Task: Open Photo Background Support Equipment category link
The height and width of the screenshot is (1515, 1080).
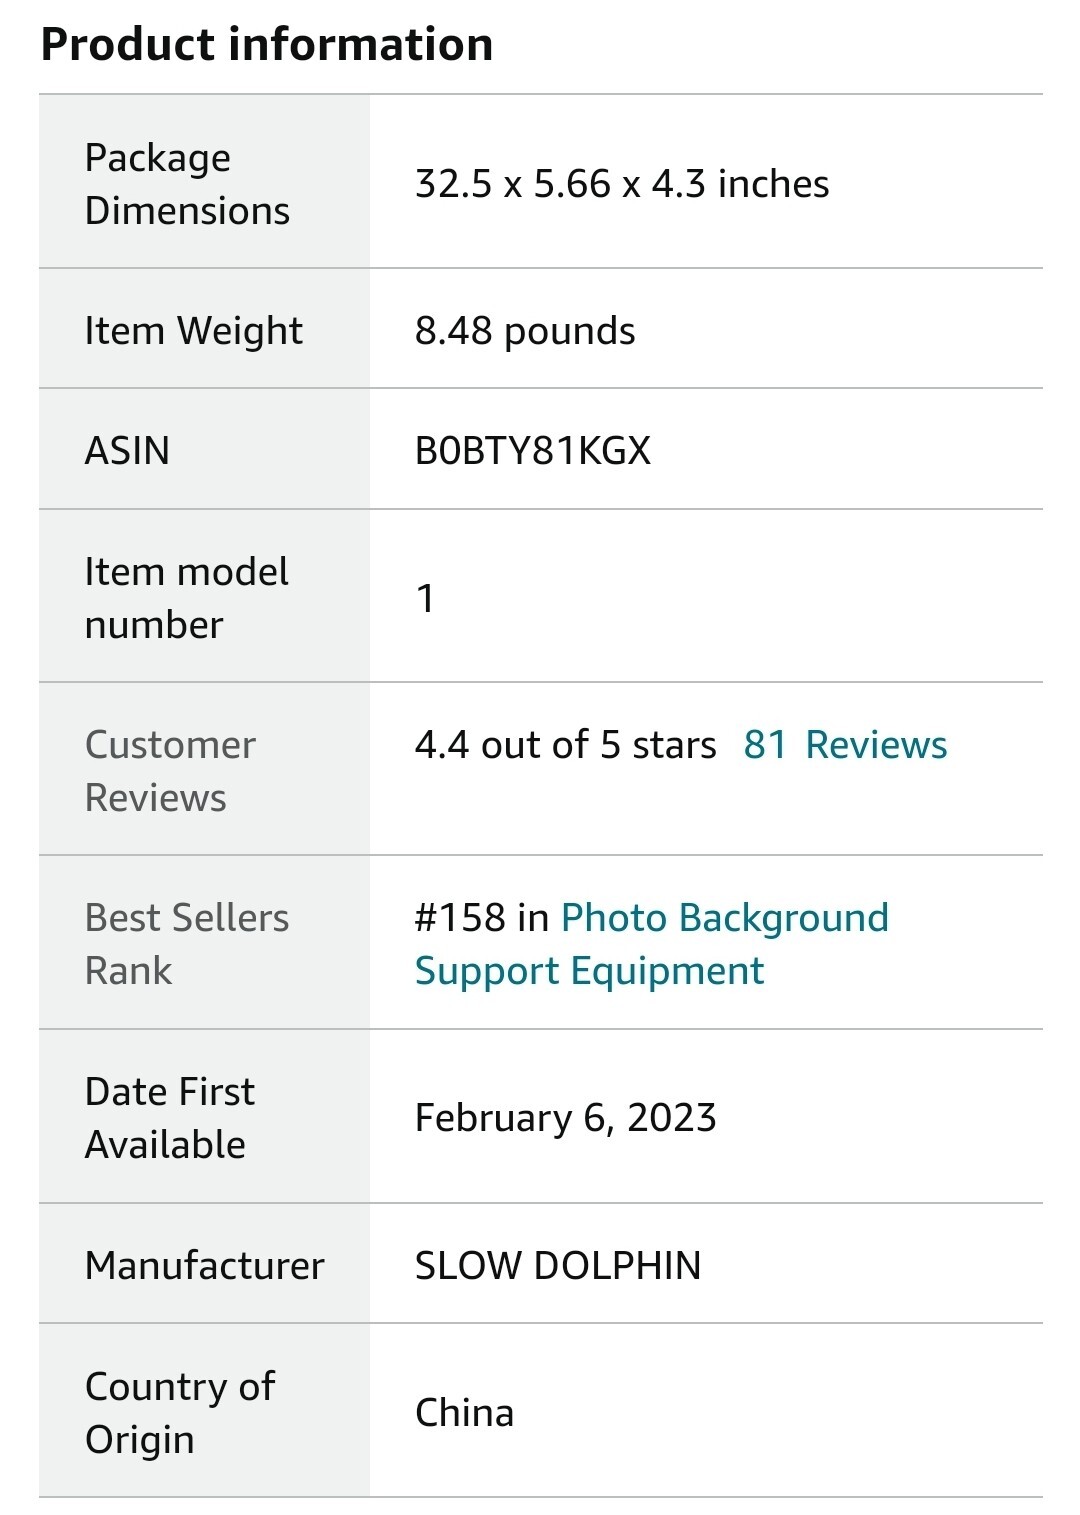Action: pos(652,944)
